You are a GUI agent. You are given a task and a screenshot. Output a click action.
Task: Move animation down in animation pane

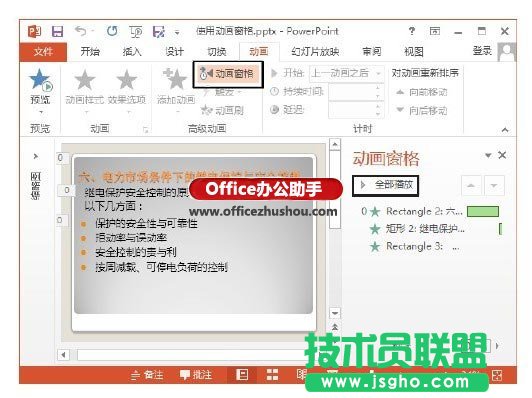(x=494, y=185)
